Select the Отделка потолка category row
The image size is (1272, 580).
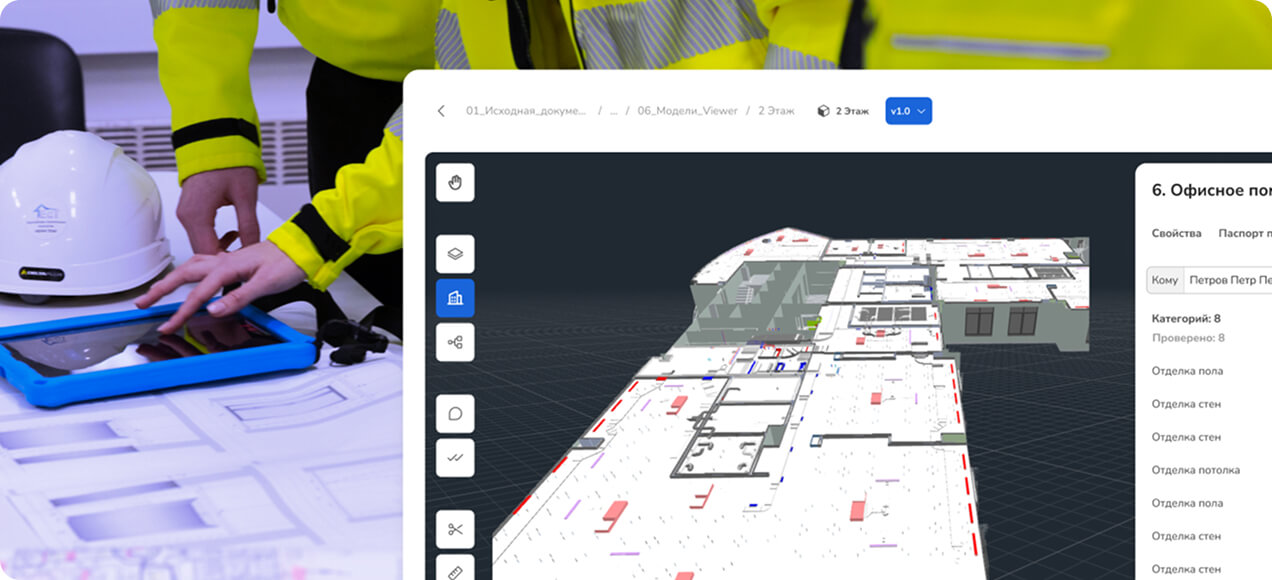click(1196, 470)
